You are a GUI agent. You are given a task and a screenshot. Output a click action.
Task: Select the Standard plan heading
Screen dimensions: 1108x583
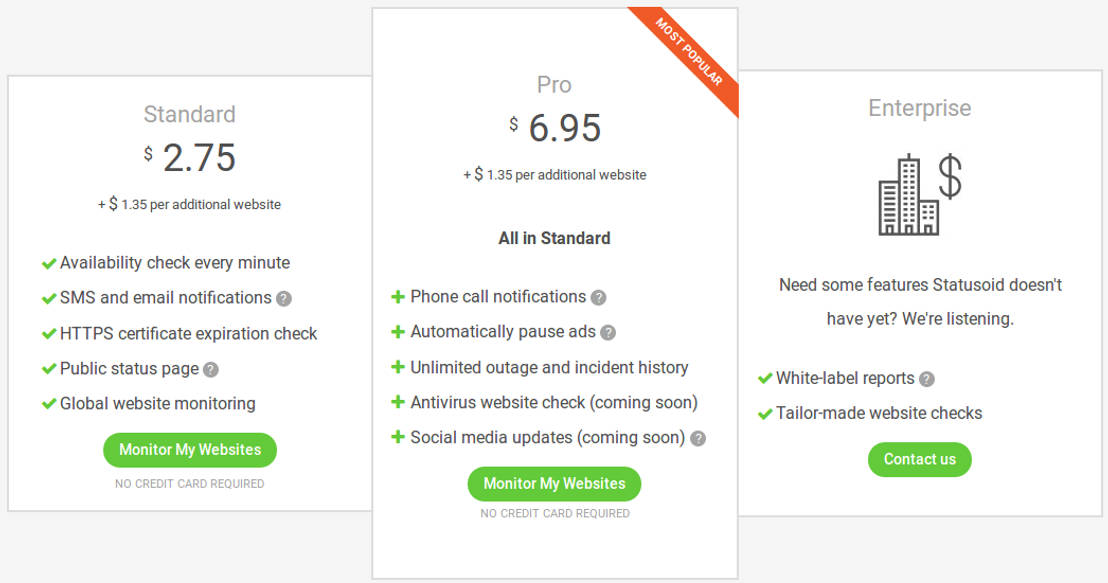pos(189,114)
